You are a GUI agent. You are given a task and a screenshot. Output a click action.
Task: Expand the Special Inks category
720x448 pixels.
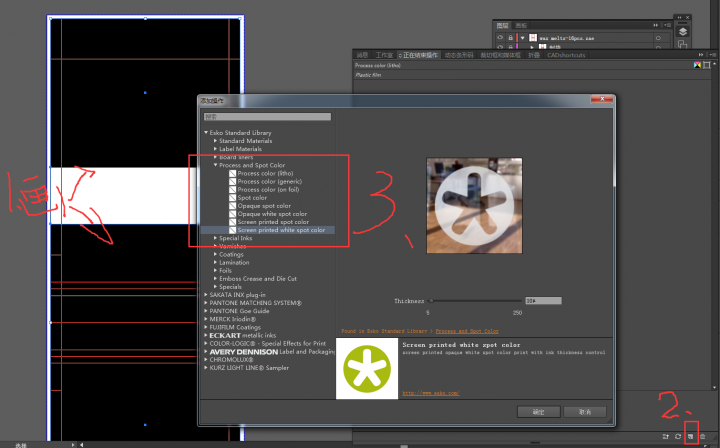(x=215, y=238)
